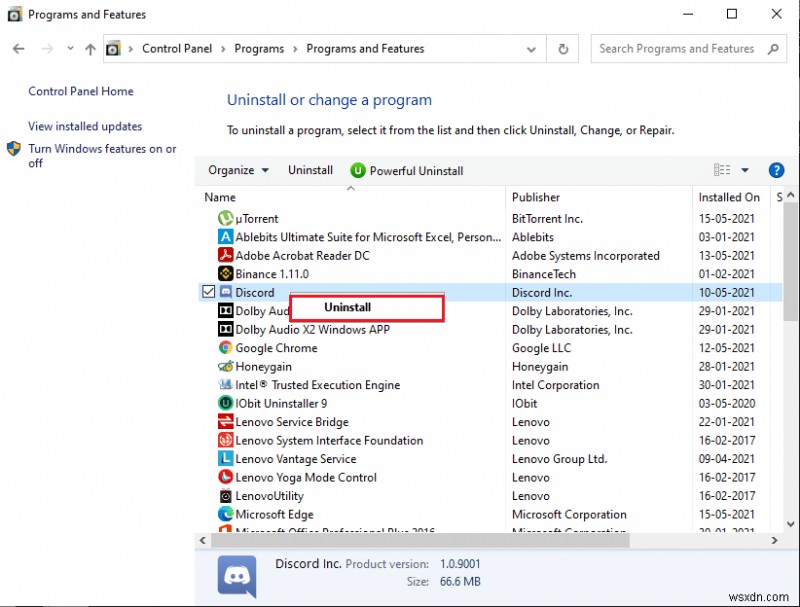Open View installed updates link
Screen dimensions: 800x607
point(85,127)
